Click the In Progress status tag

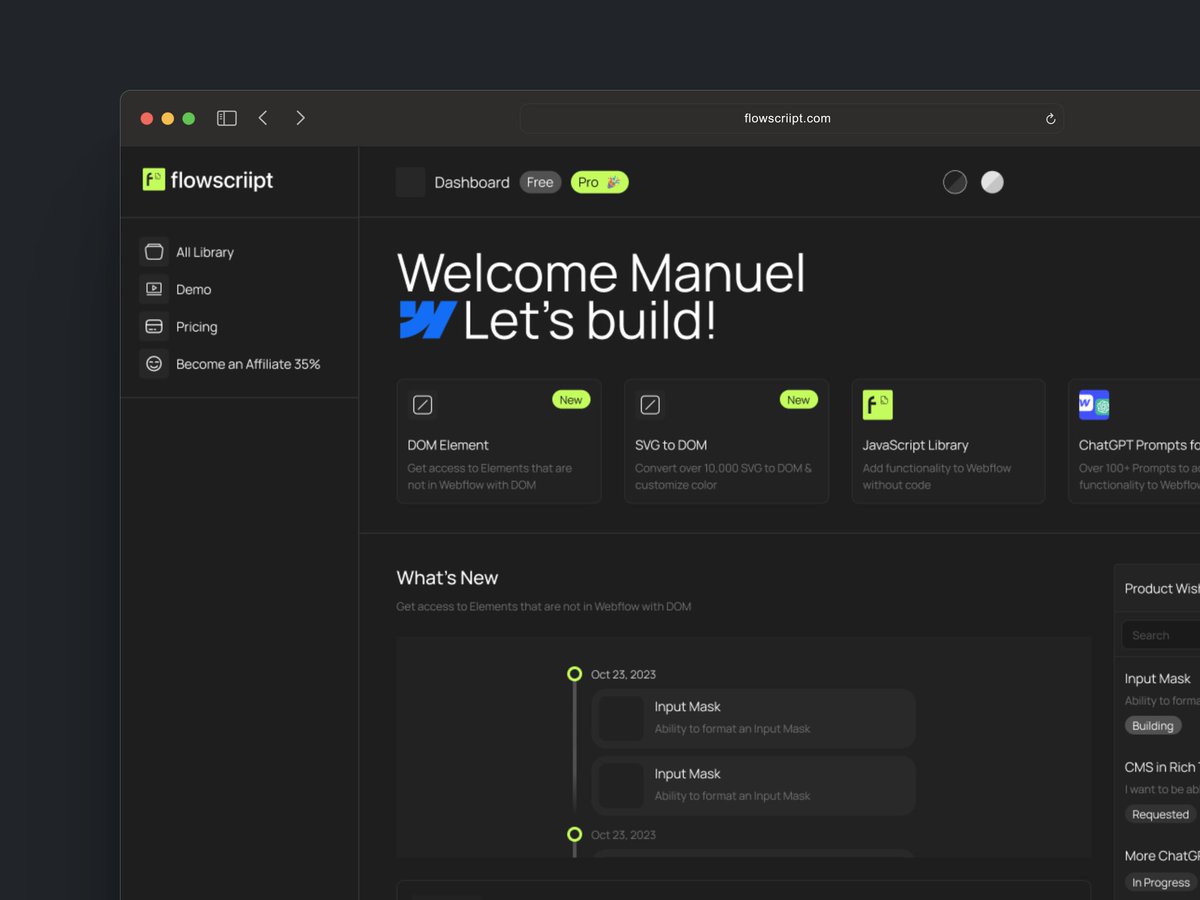(x=1161, y=882)
